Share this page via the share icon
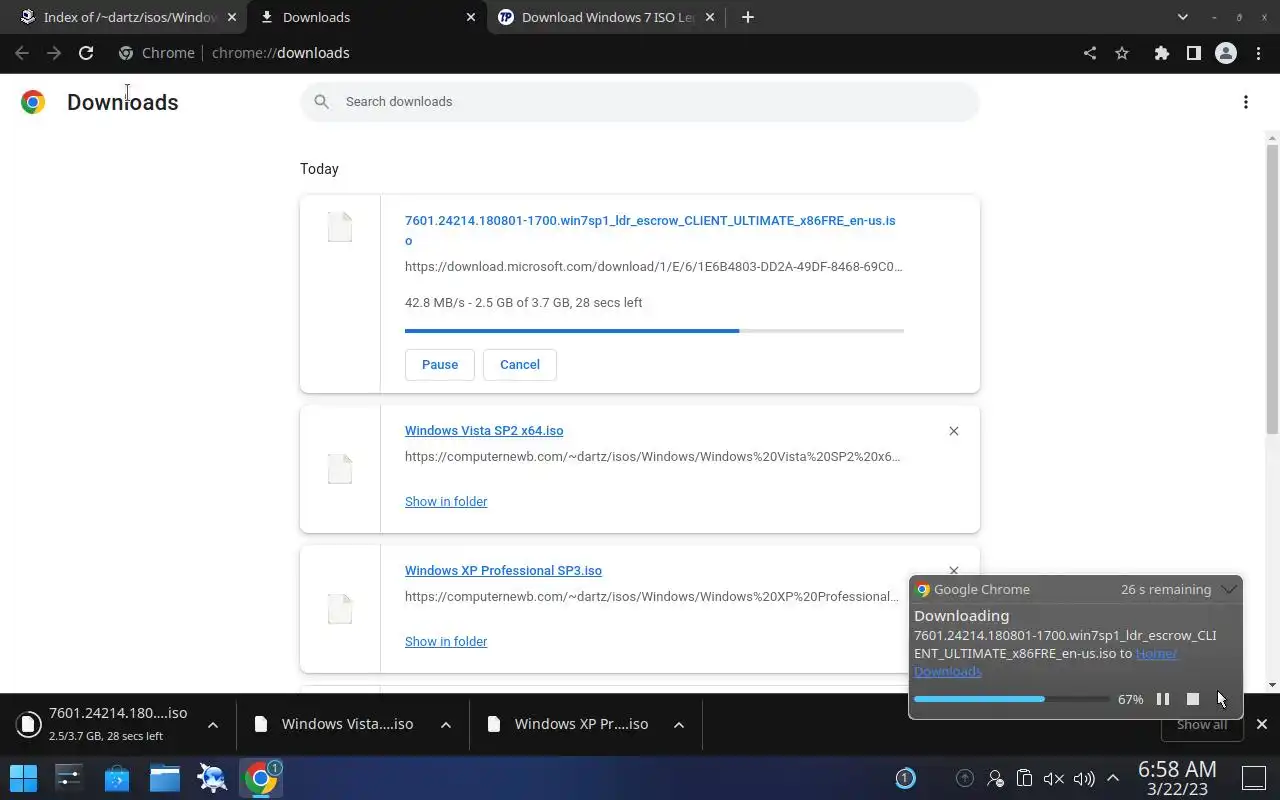Image resolution: width=1280 pixels, height=800 pixels. click(x=1089, y=53)
